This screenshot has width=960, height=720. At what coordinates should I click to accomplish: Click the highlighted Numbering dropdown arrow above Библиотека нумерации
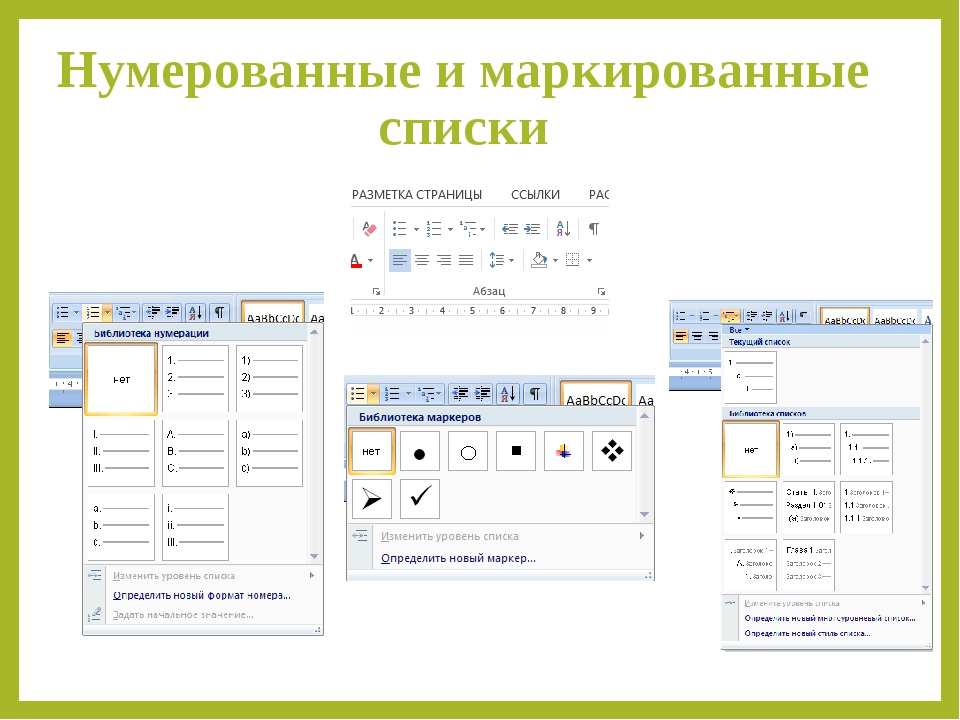pos(107,313)
